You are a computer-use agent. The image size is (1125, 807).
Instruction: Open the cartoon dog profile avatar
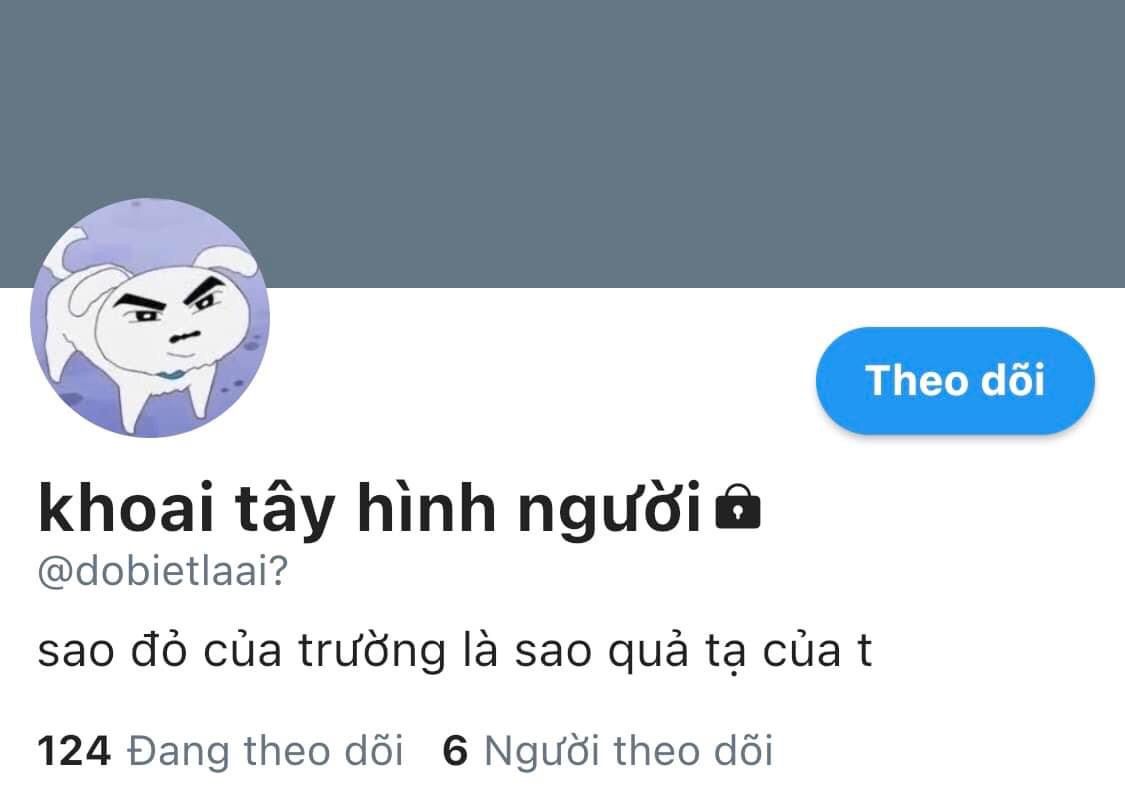tap(150, 318)
